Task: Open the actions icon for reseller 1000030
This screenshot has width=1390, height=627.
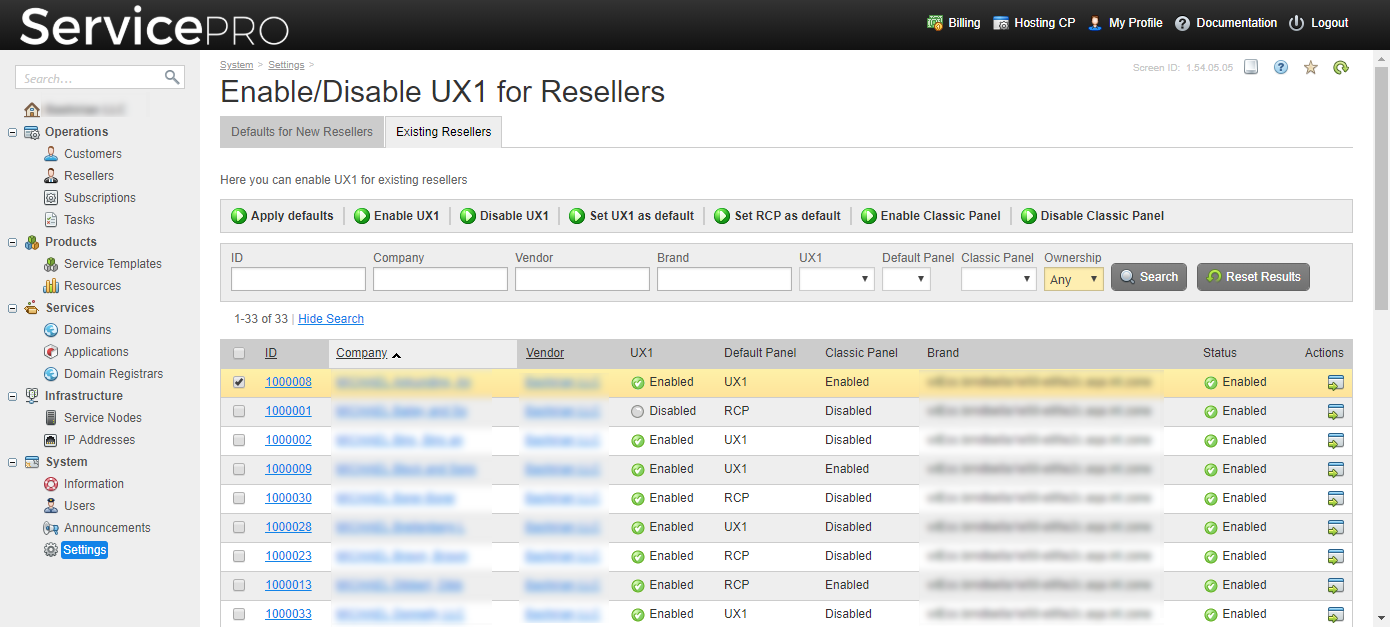Action: point(1335,498)
